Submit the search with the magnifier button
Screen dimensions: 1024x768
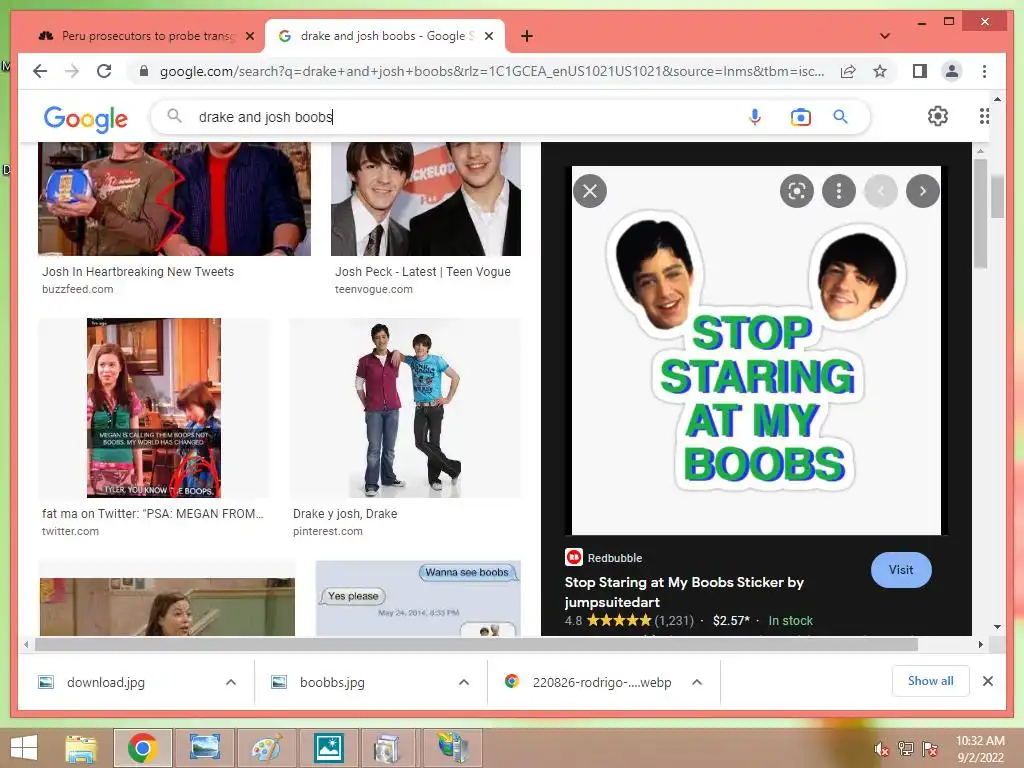click(840, 117)
